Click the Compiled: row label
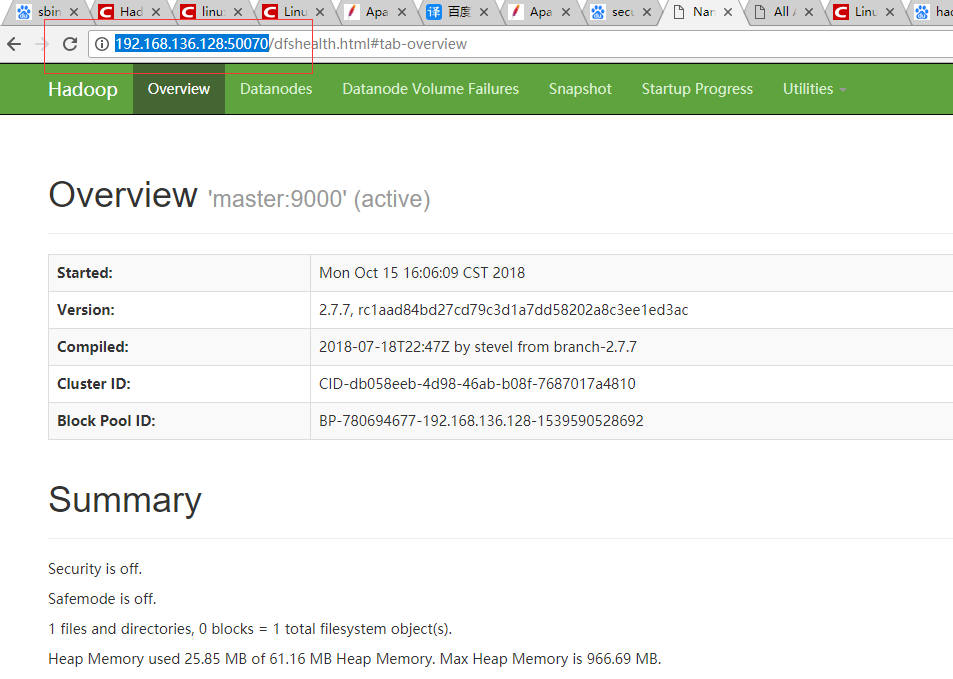This screenshot has width=953, height=679. (x=93, y=347)
